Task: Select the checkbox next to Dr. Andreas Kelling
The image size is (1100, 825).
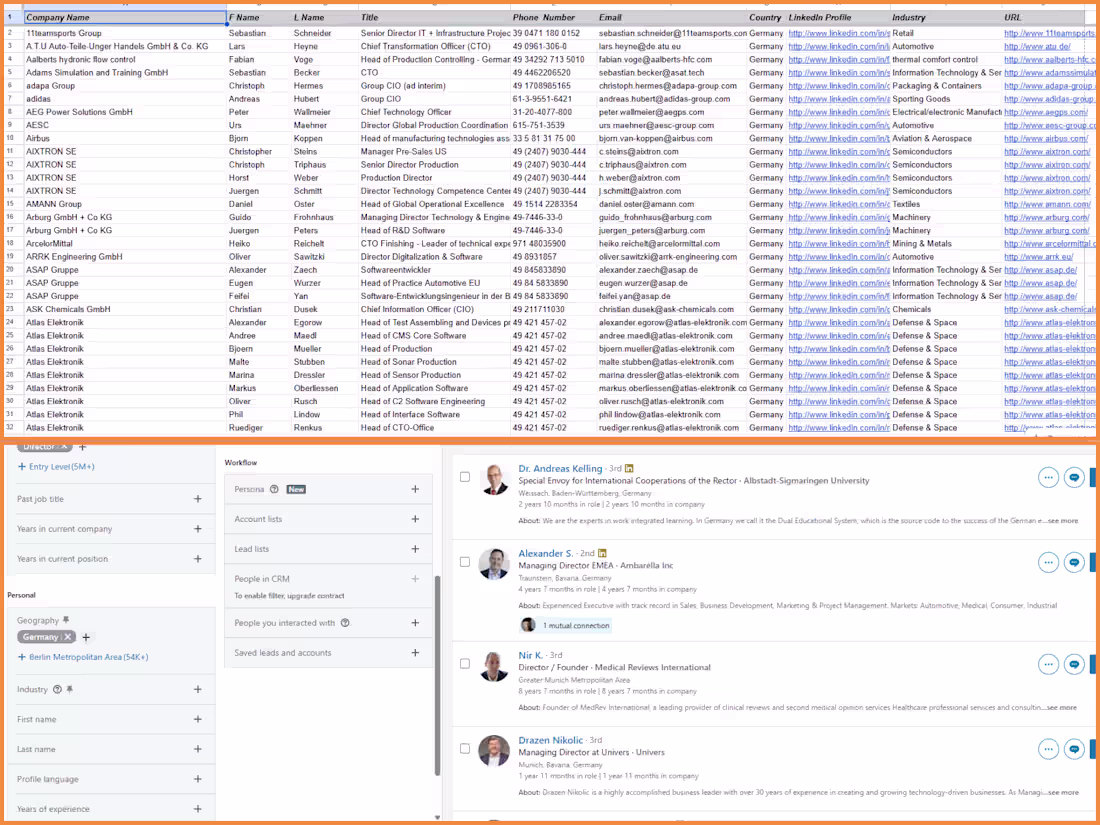Action: 465,477
